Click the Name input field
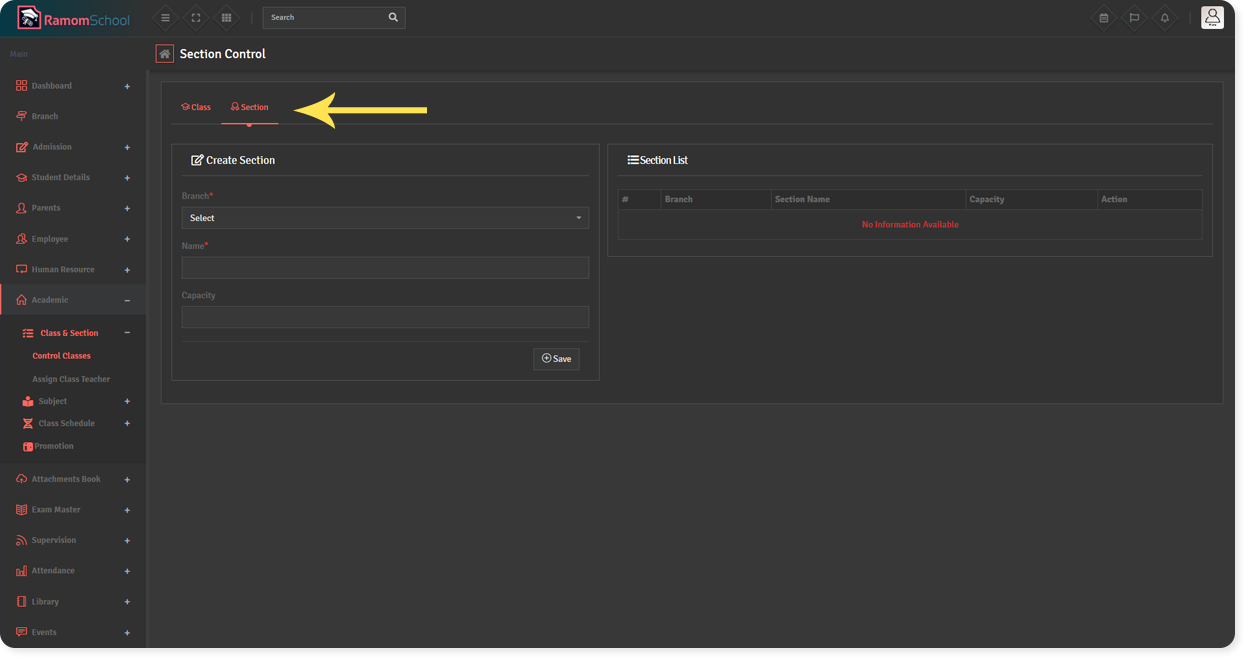 pyautogui.click(x=385, y=268)
